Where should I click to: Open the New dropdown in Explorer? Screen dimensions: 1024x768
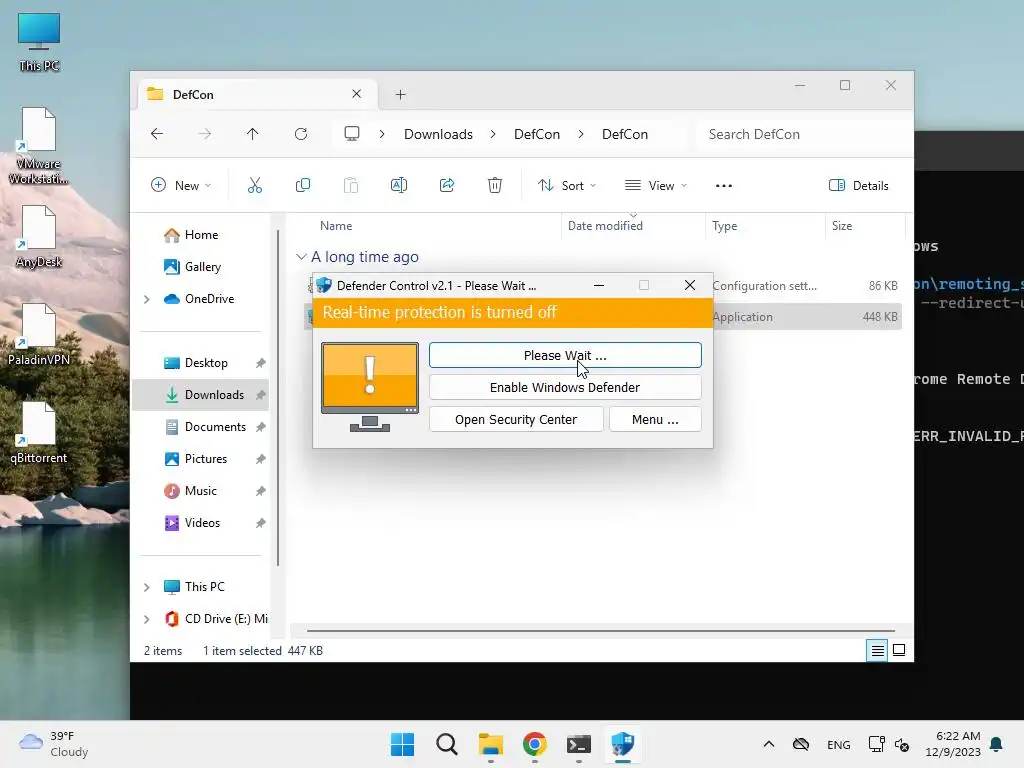pos(181,185)
